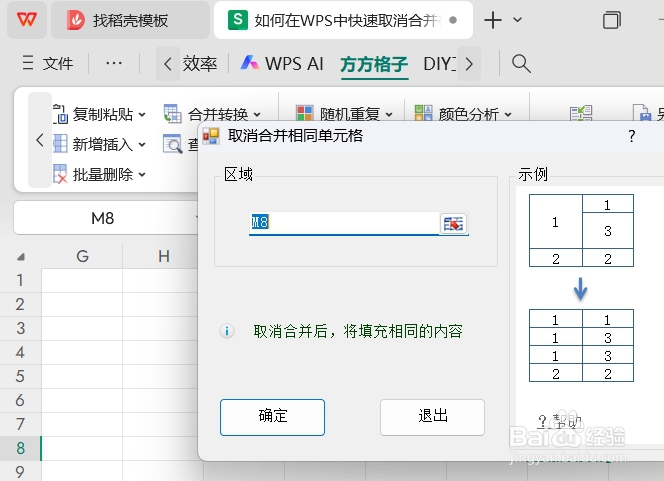Screen dimensions: 664x481
Task: Click the search magnifier icon
Action: [521, 64]
